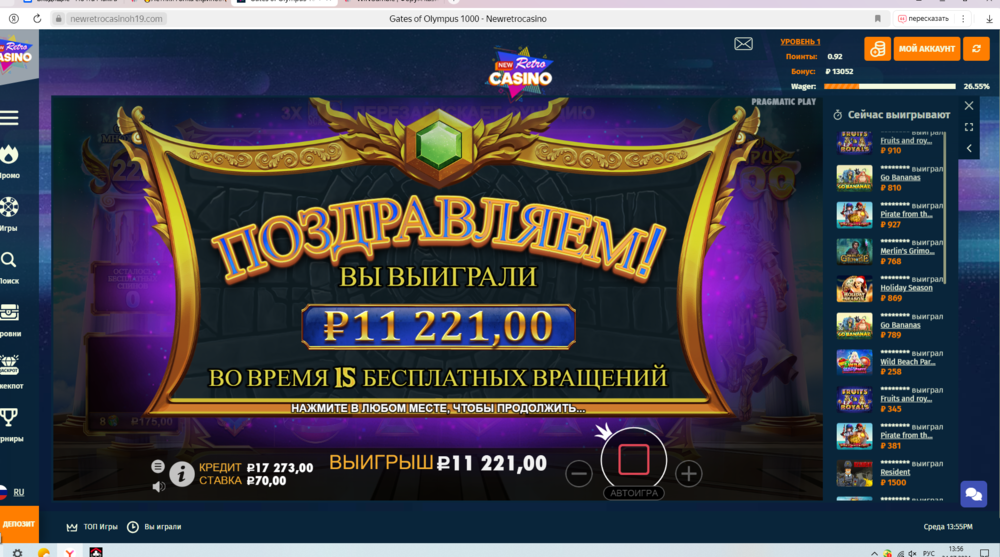The width and height of the screenshot is (1000, 557).
Task: Open the Games chip icon
Action: 9,207
